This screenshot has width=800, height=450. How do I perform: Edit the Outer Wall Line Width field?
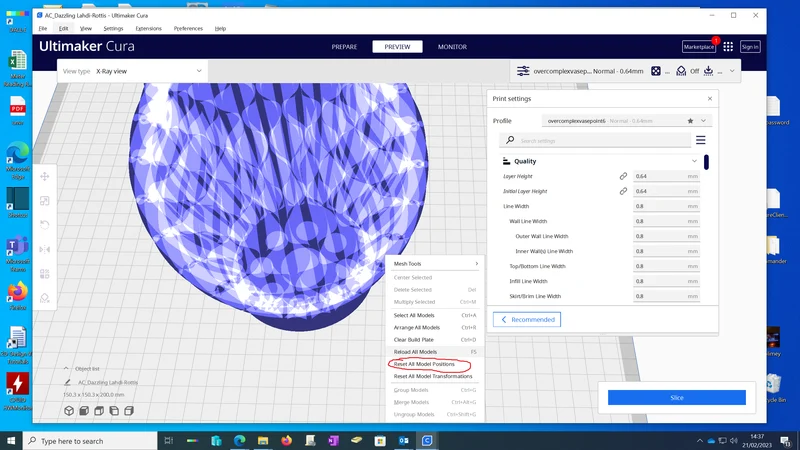pos(666,236)
